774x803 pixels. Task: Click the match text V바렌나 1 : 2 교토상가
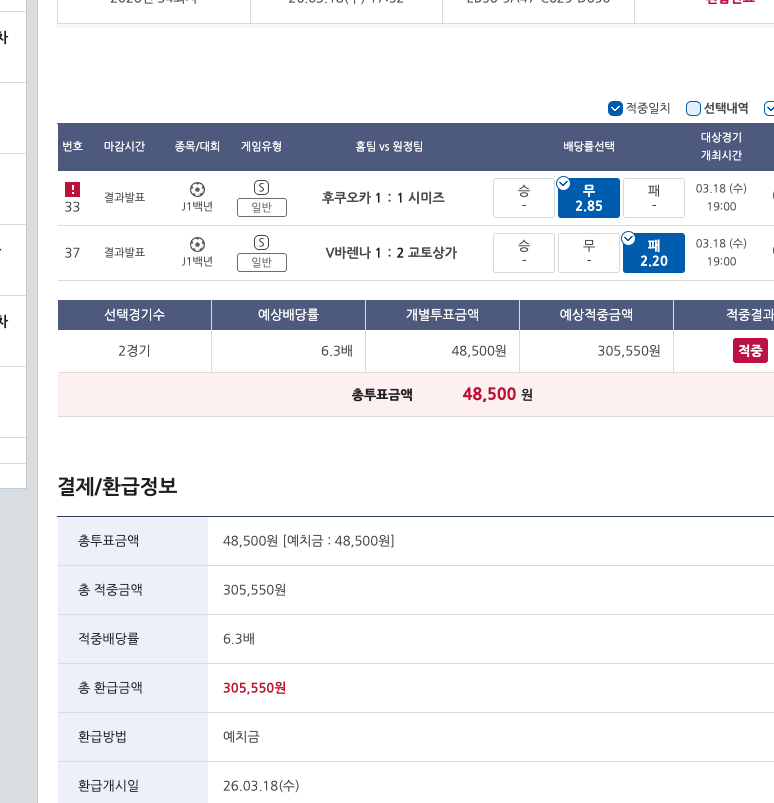pyautogui.click(x=391, y=253)
